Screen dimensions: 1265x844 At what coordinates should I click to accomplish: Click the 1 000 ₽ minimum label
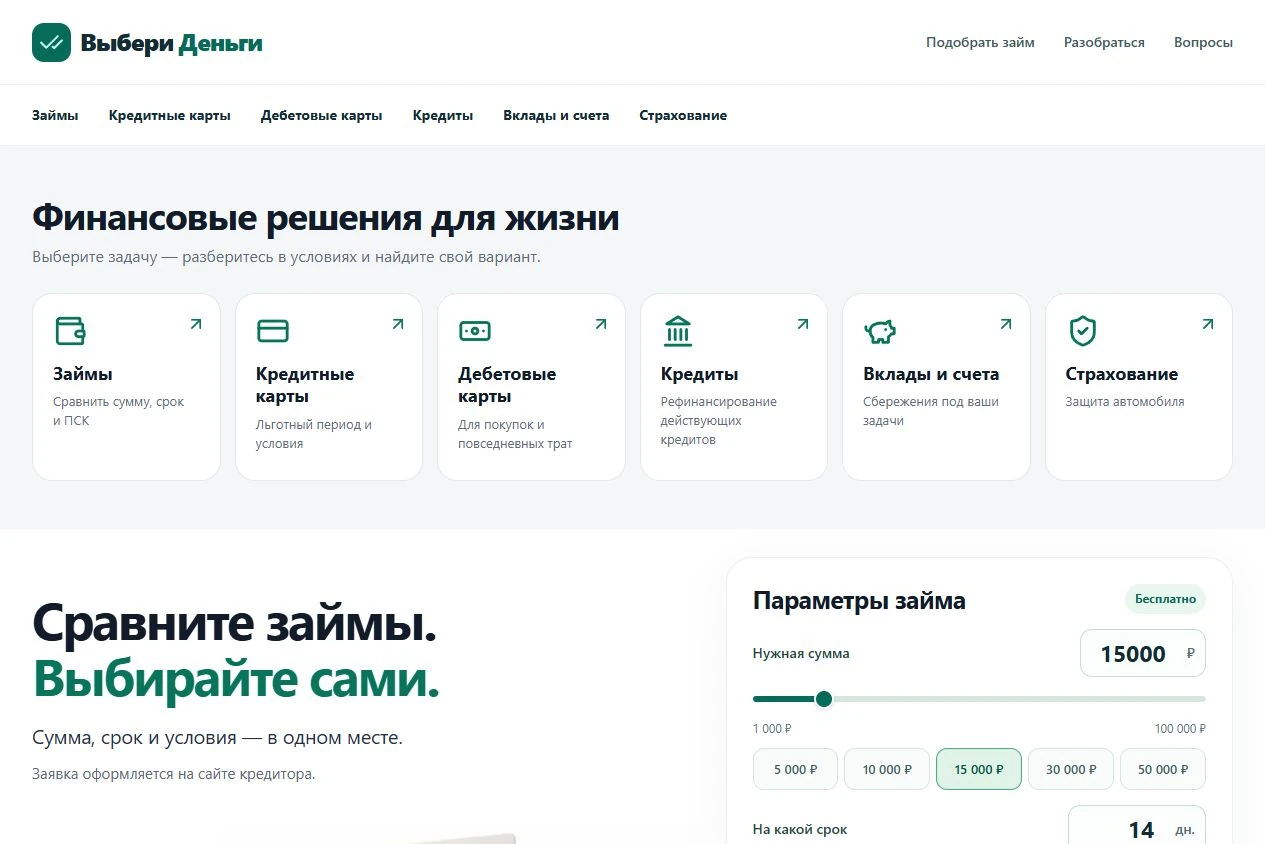[772, 729]
